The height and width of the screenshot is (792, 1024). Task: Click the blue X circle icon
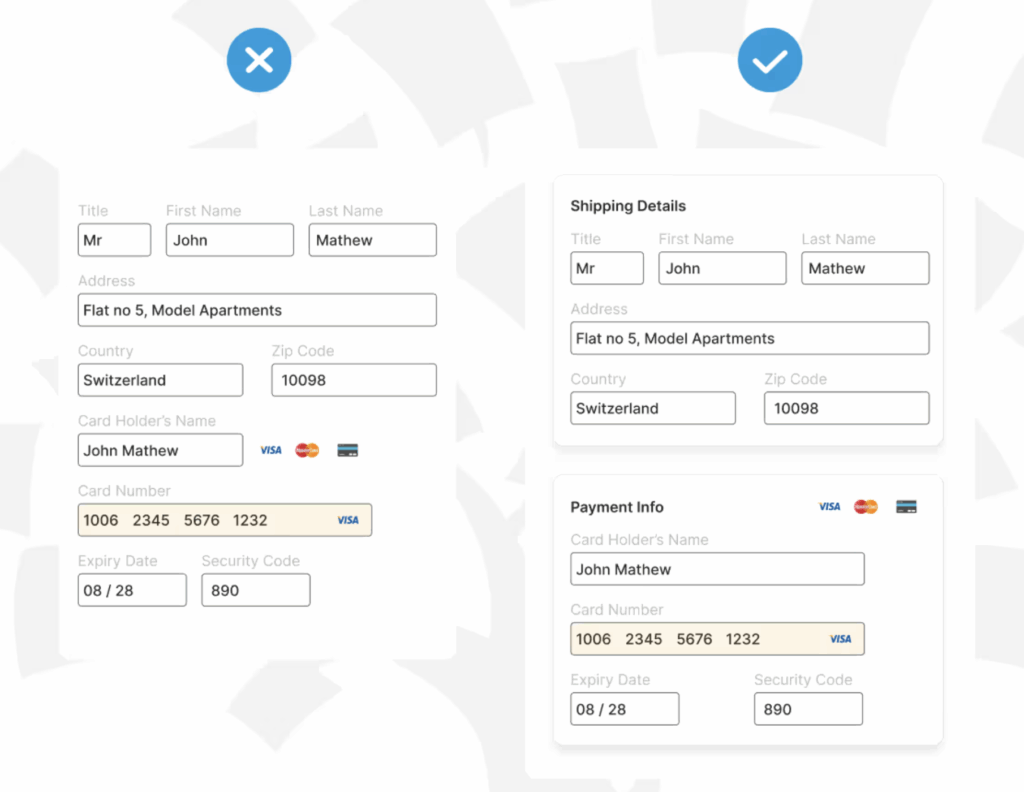259,61
